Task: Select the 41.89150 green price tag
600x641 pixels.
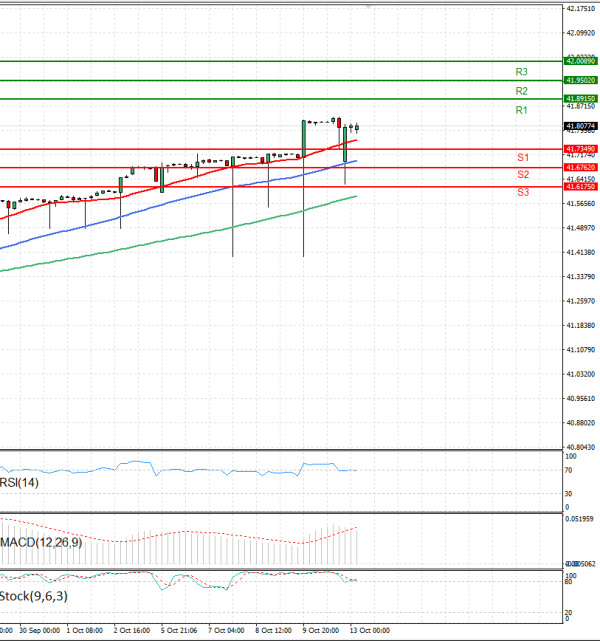Action: (x=580, y=99)
